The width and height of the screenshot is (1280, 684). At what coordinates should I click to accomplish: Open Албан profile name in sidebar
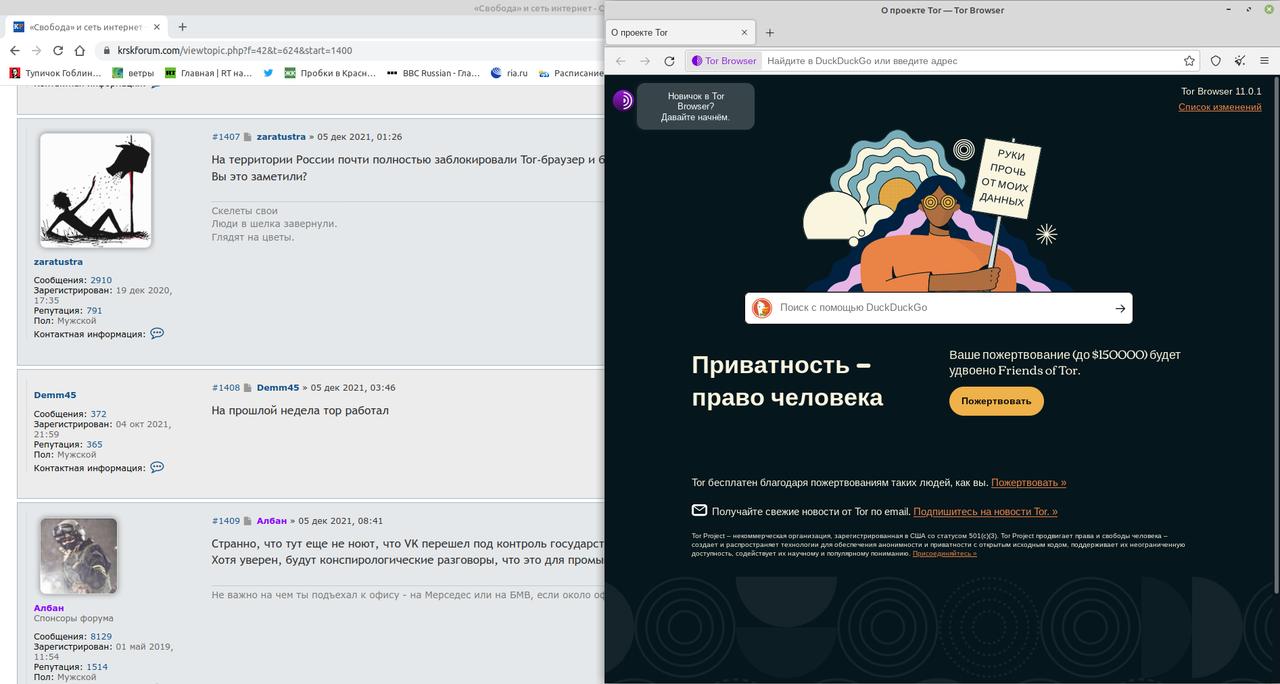(x=48, y=607)
